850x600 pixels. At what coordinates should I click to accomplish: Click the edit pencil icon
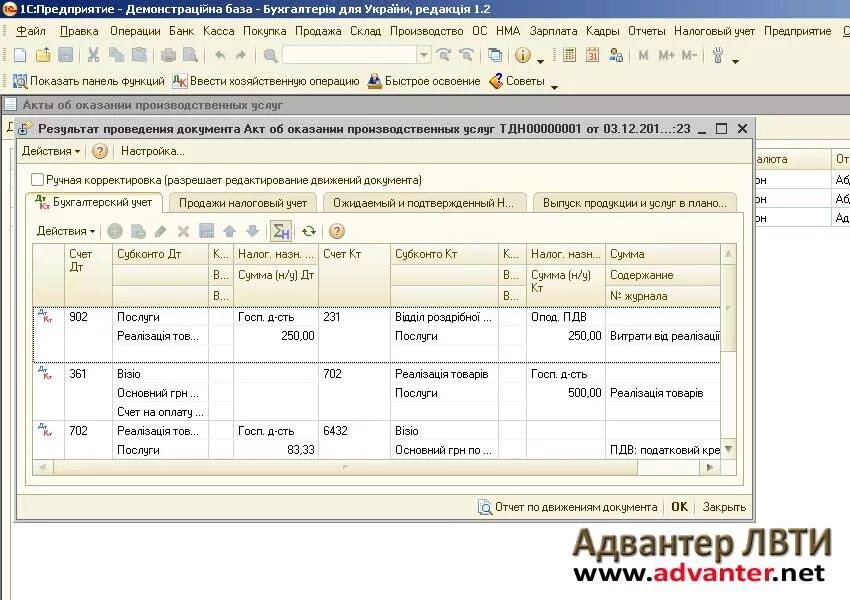coord(160,231)
